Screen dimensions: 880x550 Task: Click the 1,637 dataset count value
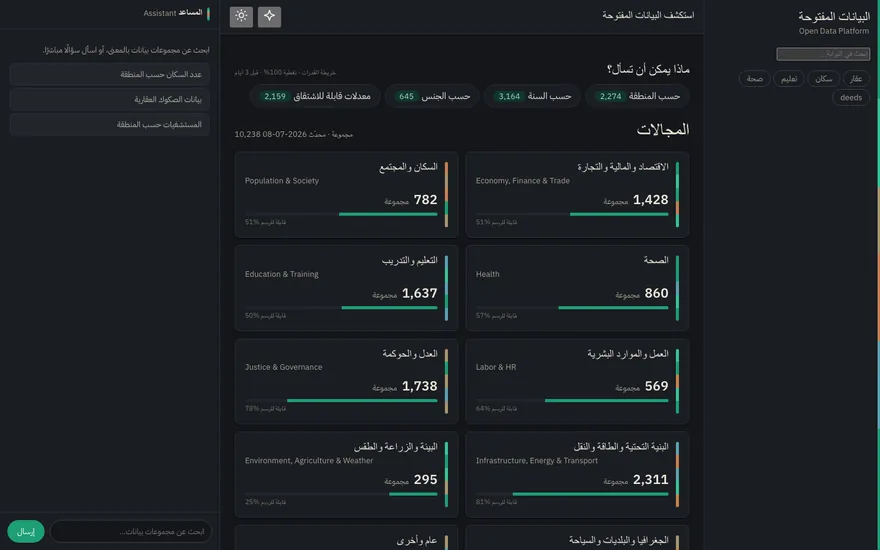pos(419,293)
